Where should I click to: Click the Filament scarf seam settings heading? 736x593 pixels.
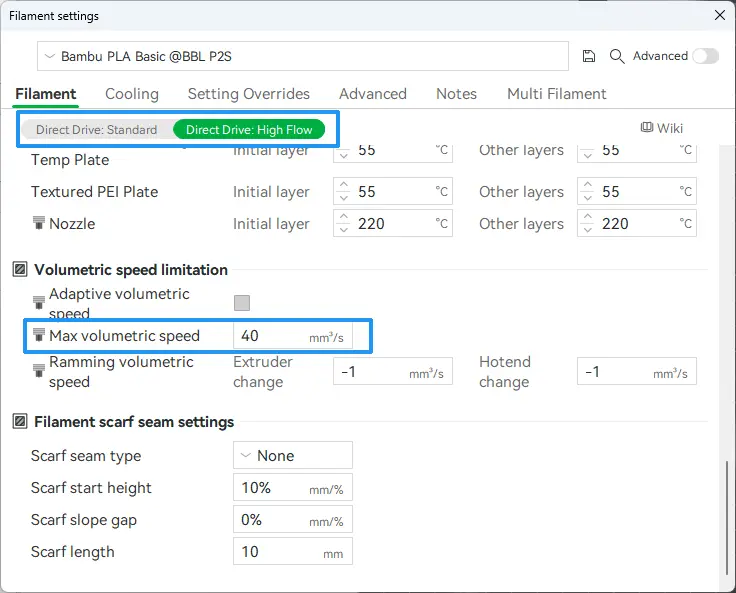(134, 422)
